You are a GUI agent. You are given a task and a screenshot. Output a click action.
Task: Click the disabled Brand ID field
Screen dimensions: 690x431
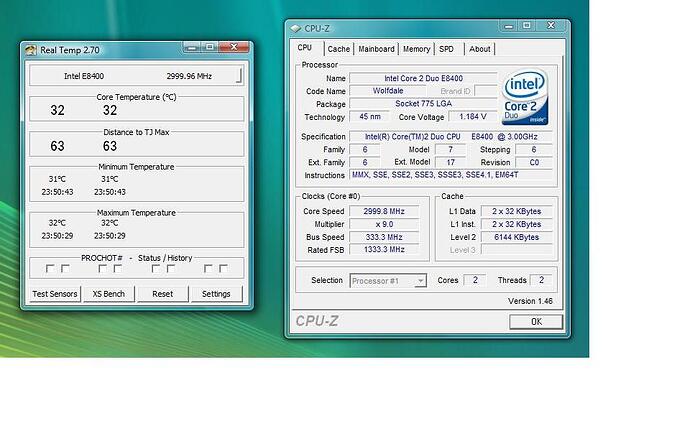(x=486, y=91)
